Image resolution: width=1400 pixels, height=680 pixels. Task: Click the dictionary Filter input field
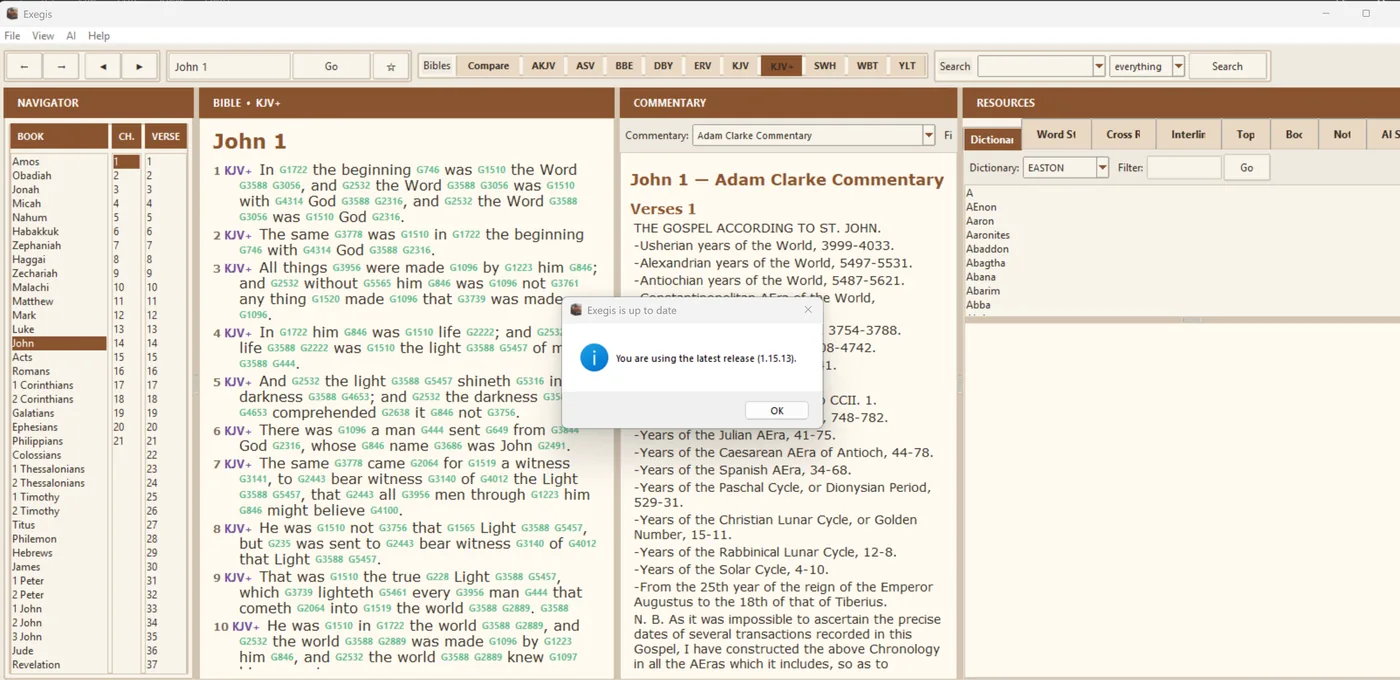[1184, 168]
